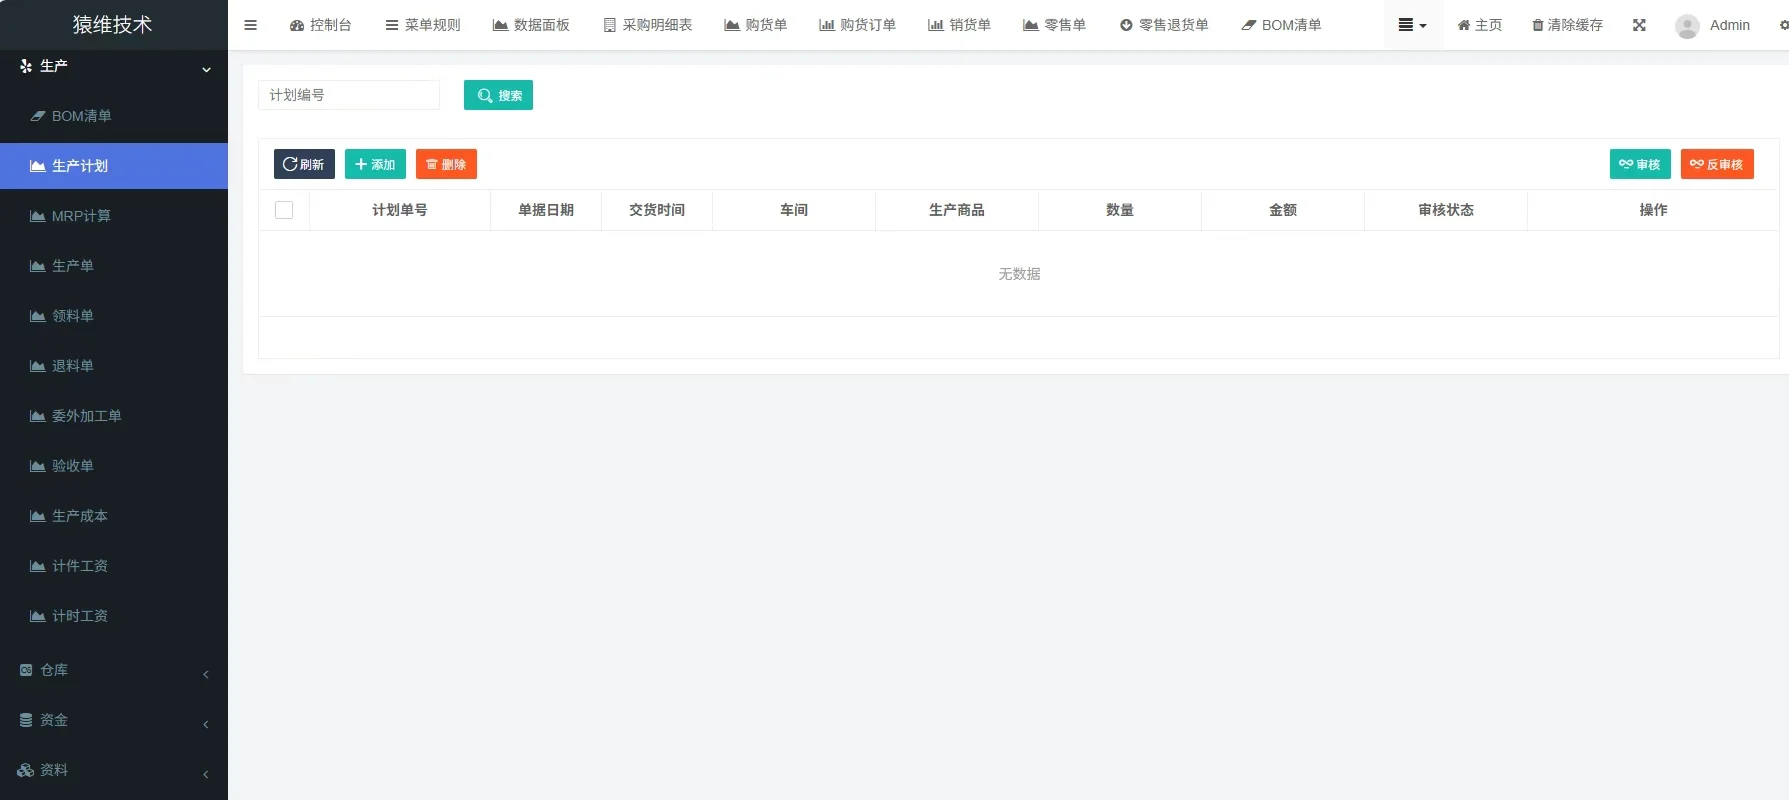Open the 购货单 tab
Image resolution: width=1789 pixels, height=800 pixels.
pos(756,25)
